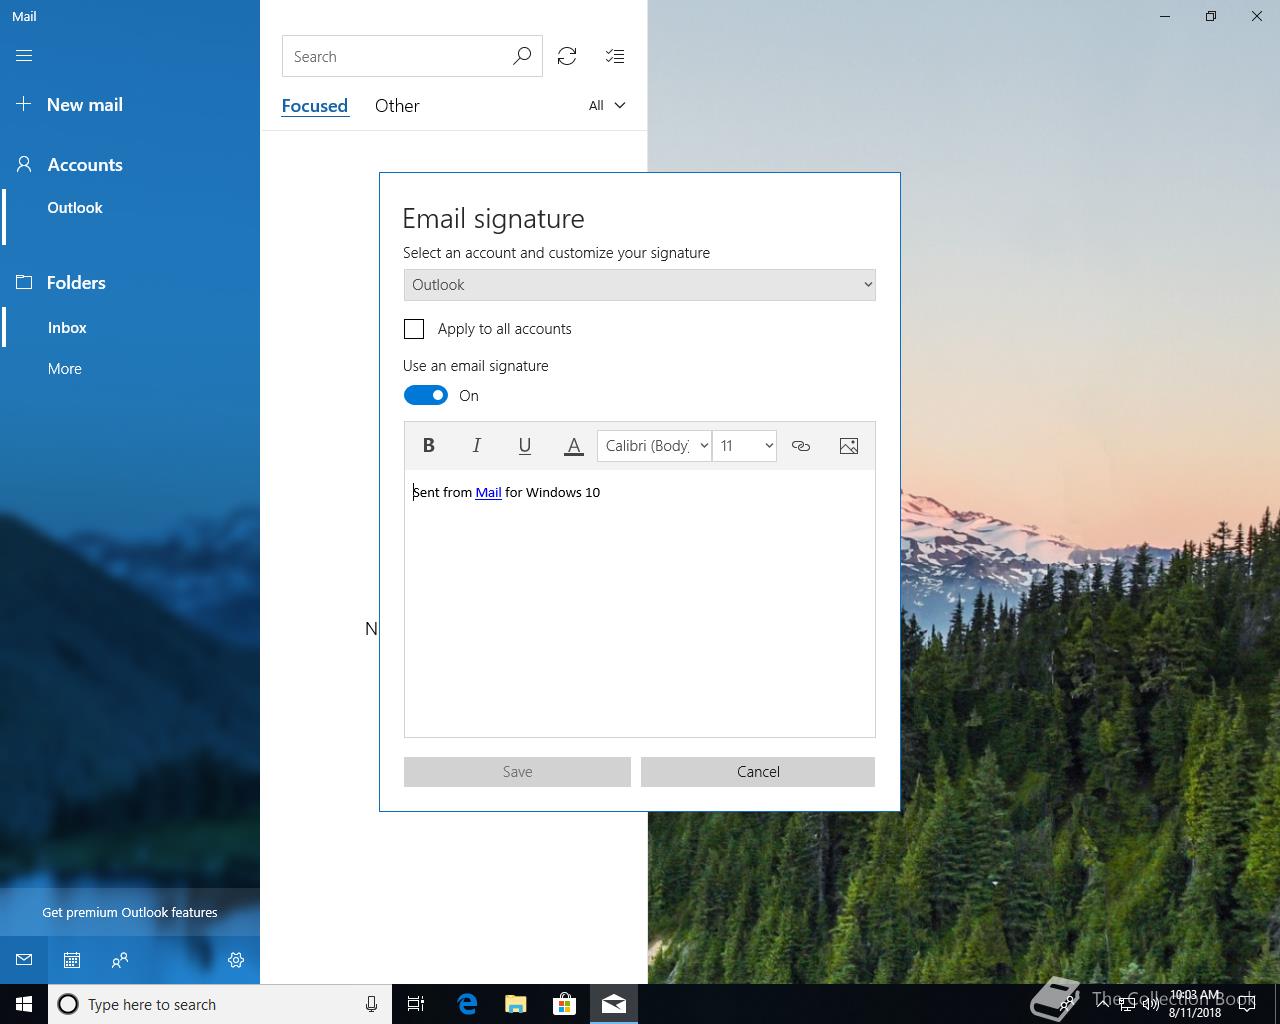Open the Action Center notifications icon
This screenshot has height=1024, width=1280.
pyautogui.click(x=1246, y=1004)
